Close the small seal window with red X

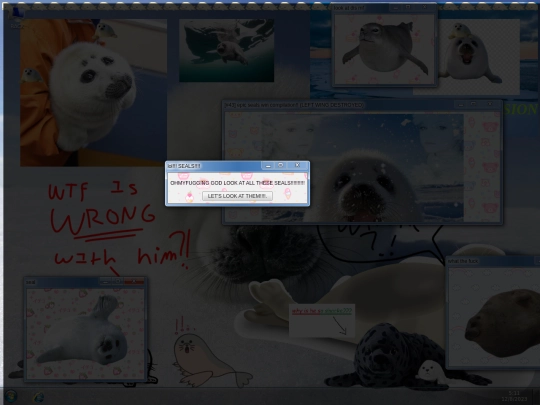(134, 281)
